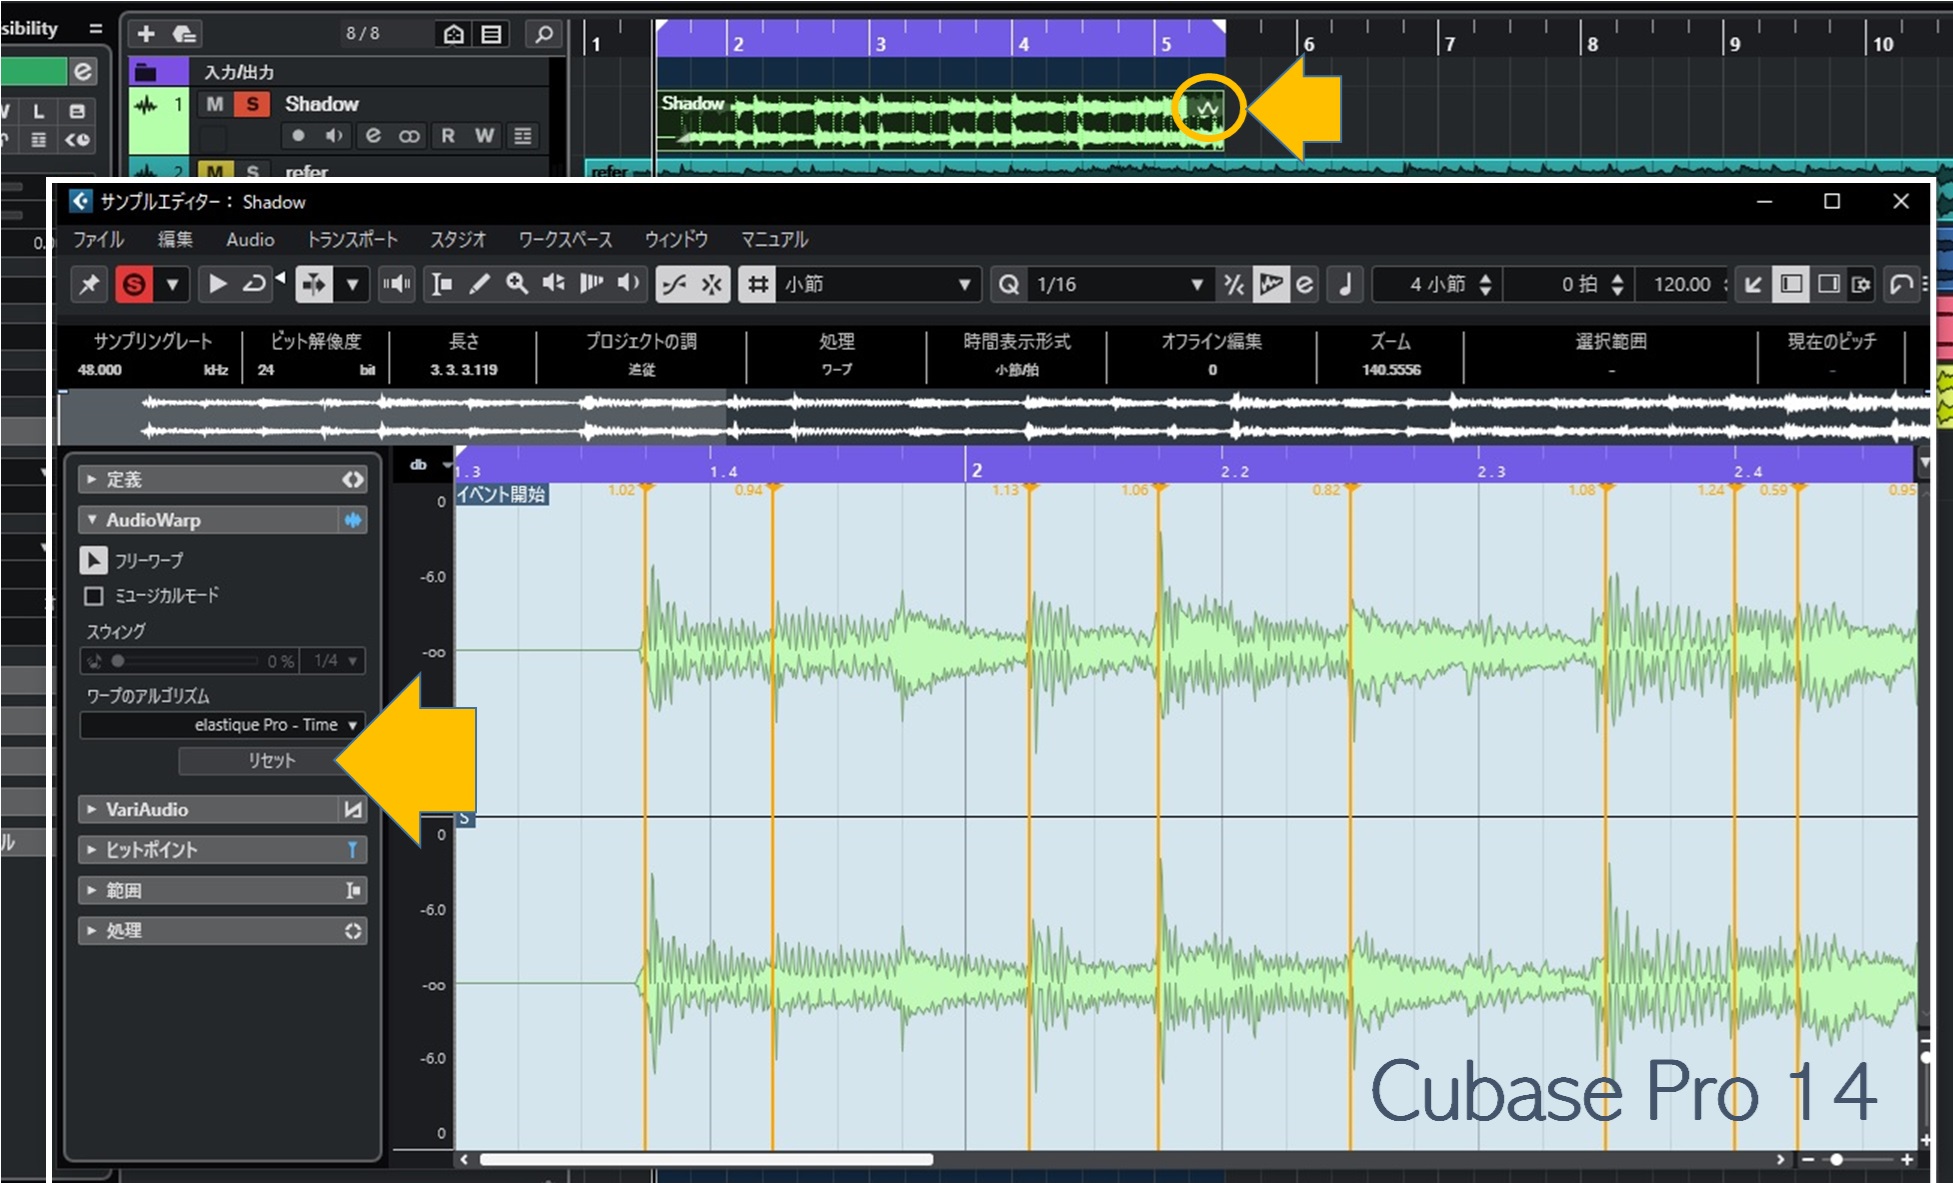
Task: Toggle Musical Mode note icon in toolbar
Action: [x=1345, y=285]
